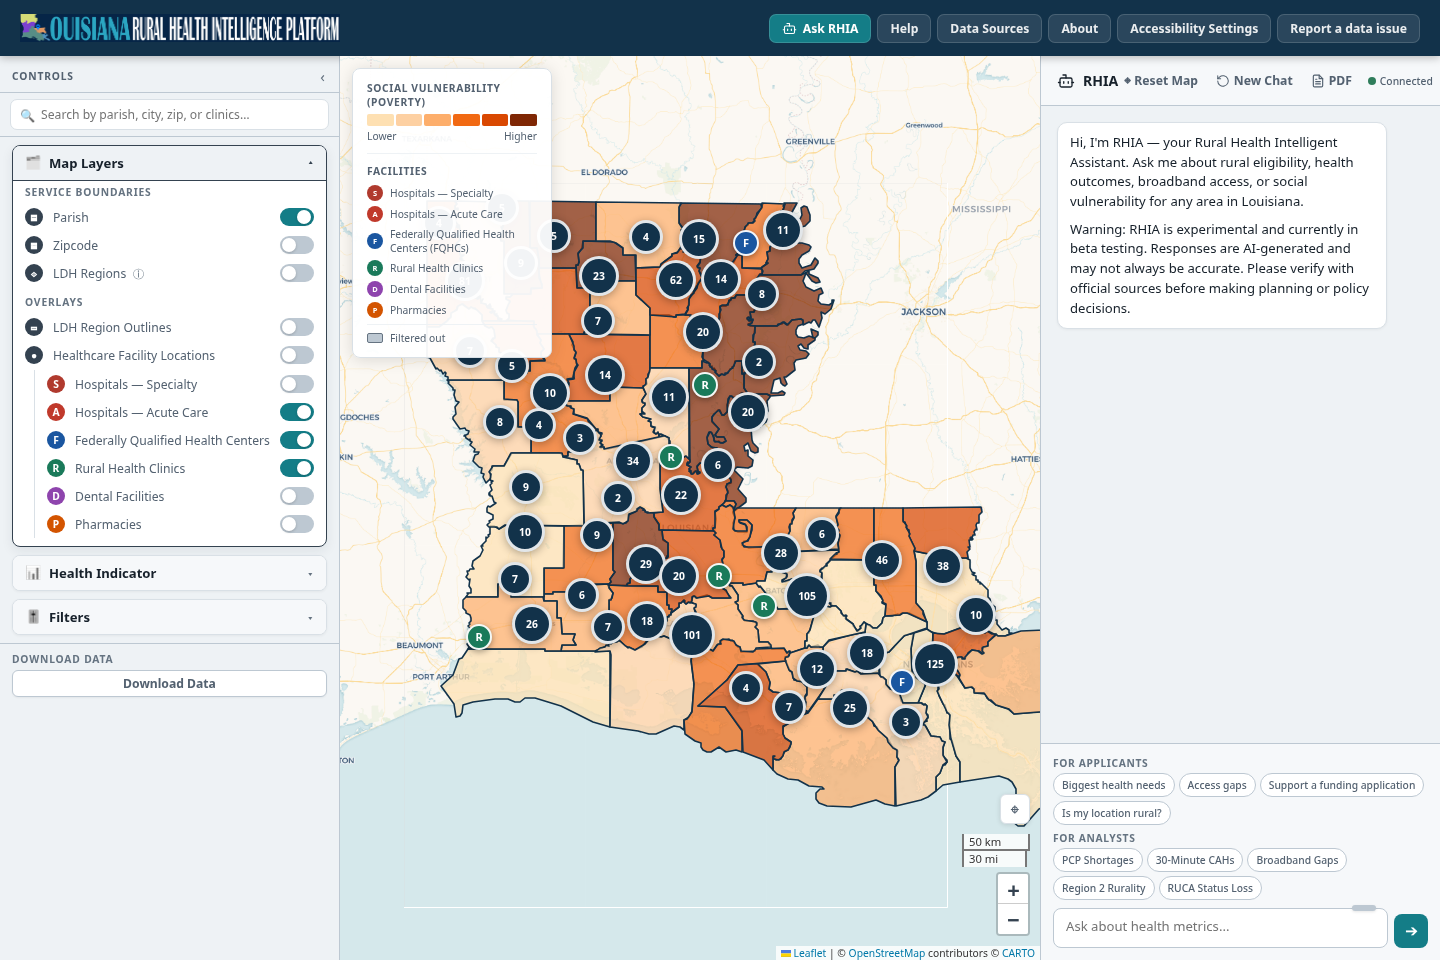This screenshot has height=960, width=1440.
Task: Click the OpenStreetMap attribution link
Action: (x=886, y=953)
